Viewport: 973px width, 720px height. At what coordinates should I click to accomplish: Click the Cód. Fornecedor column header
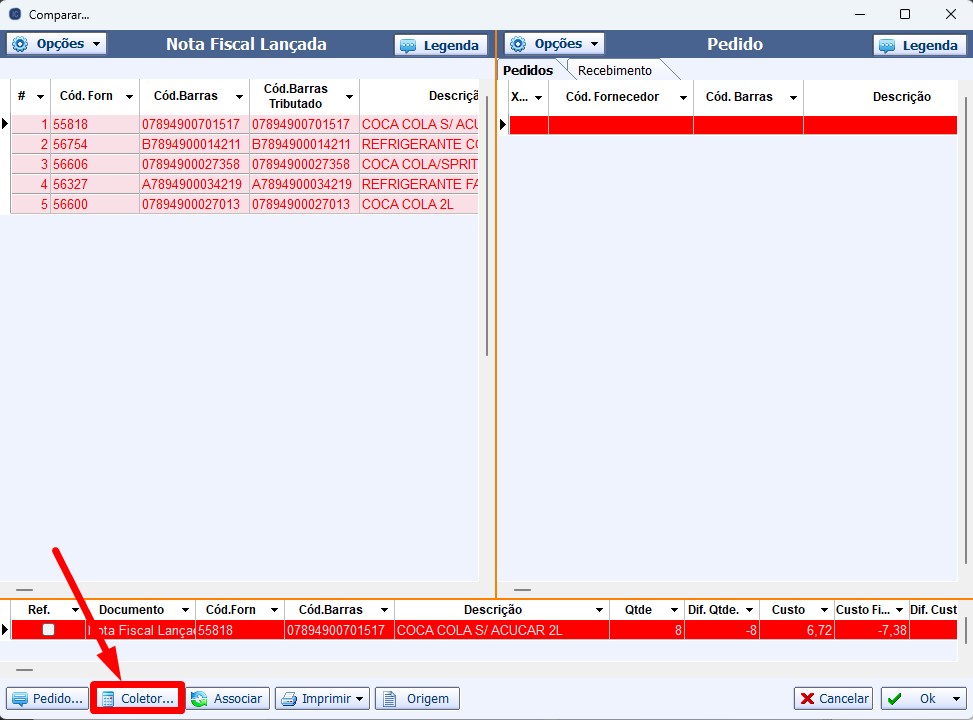pyautogui.click(x=612, y=97)
